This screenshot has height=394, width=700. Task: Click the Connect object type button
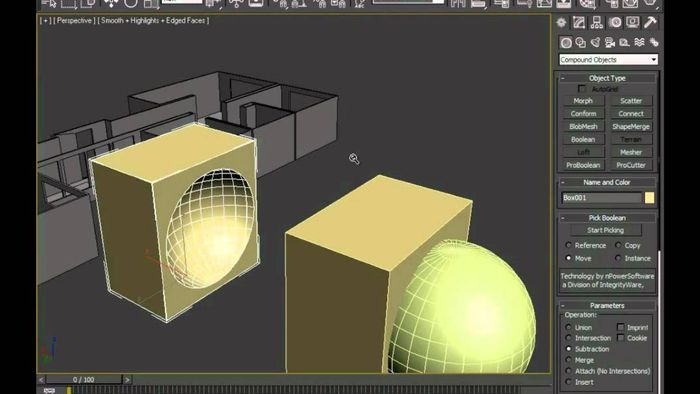coord(631,113)
